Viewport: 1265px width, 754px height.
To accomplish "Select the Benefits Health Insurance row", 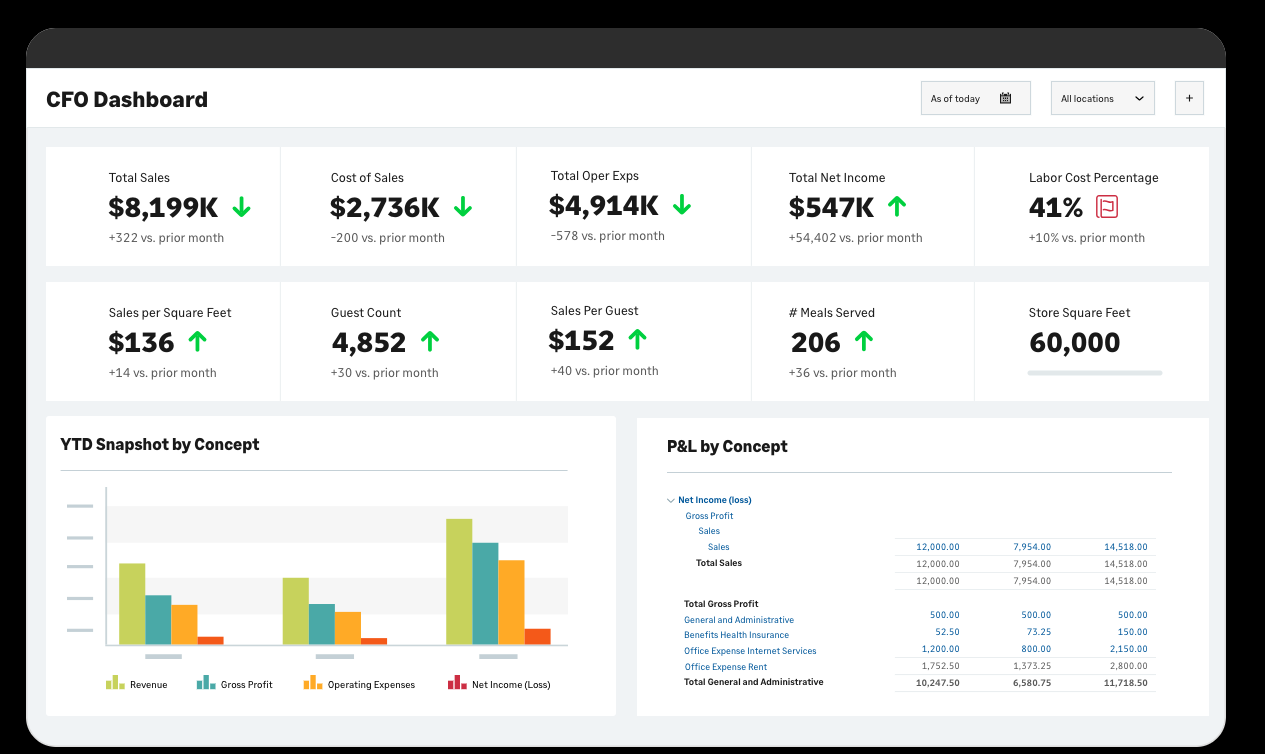I will [x=736, y=635].
